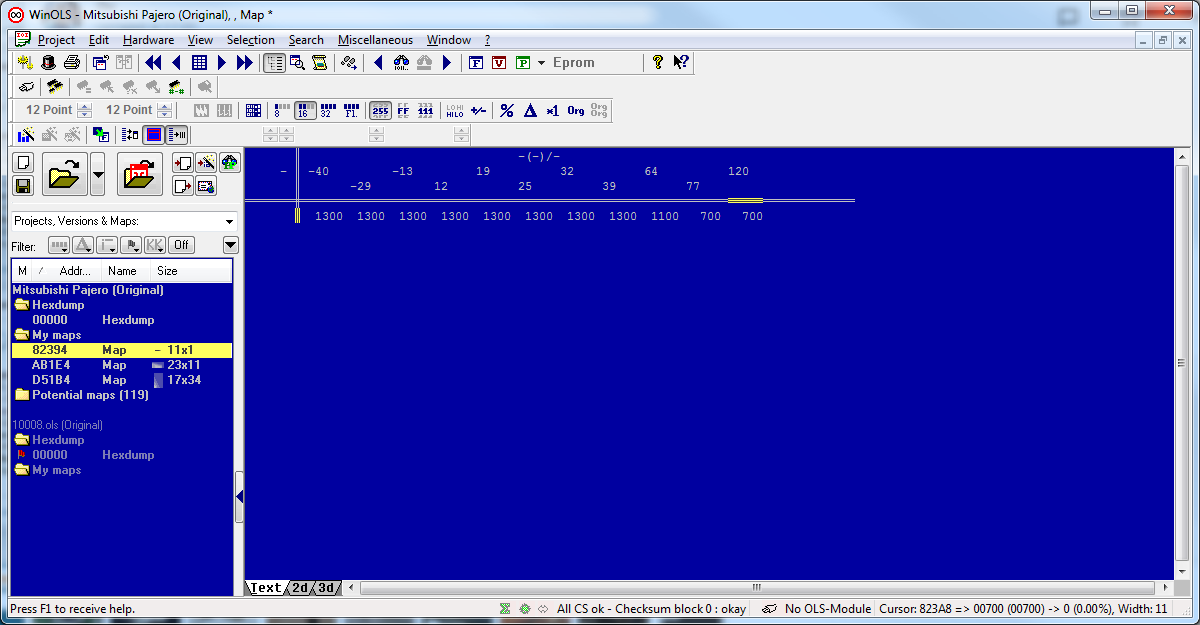Click the delta difference display icon

[530, 111]
